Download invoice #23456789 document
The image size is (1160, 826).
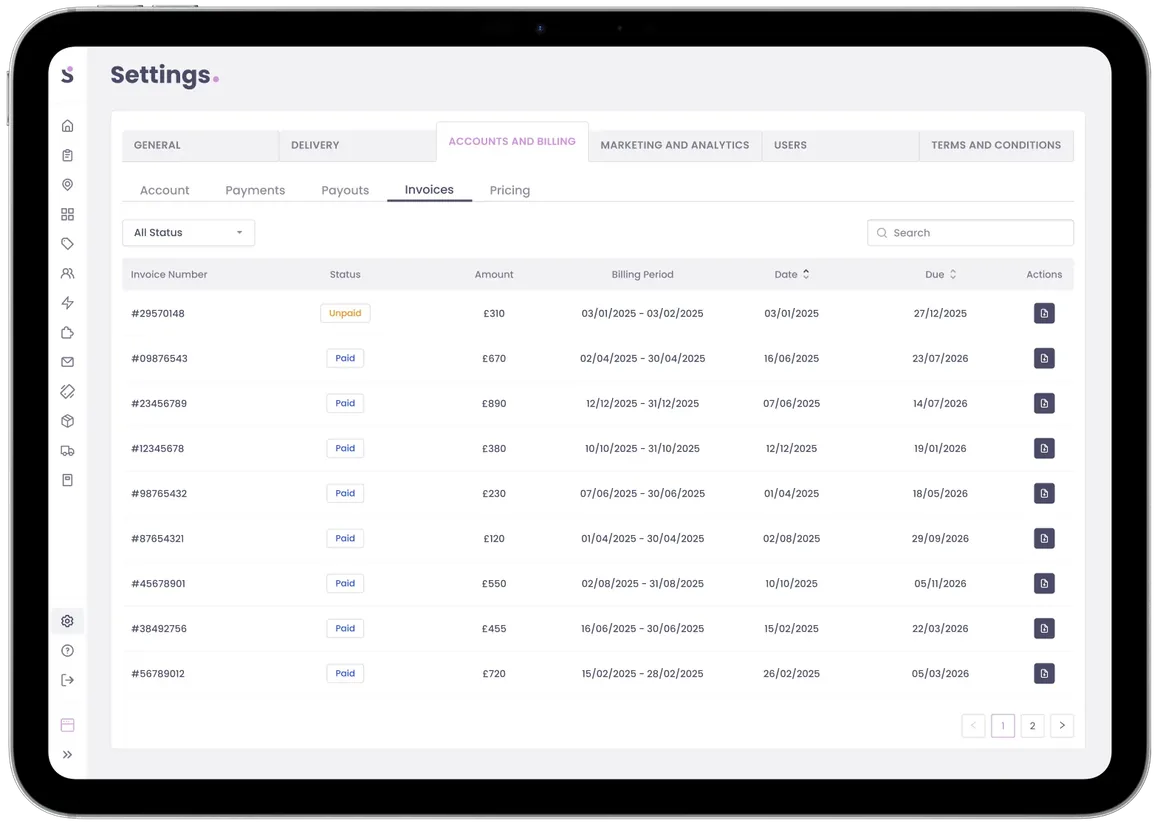coord(1044,404)
